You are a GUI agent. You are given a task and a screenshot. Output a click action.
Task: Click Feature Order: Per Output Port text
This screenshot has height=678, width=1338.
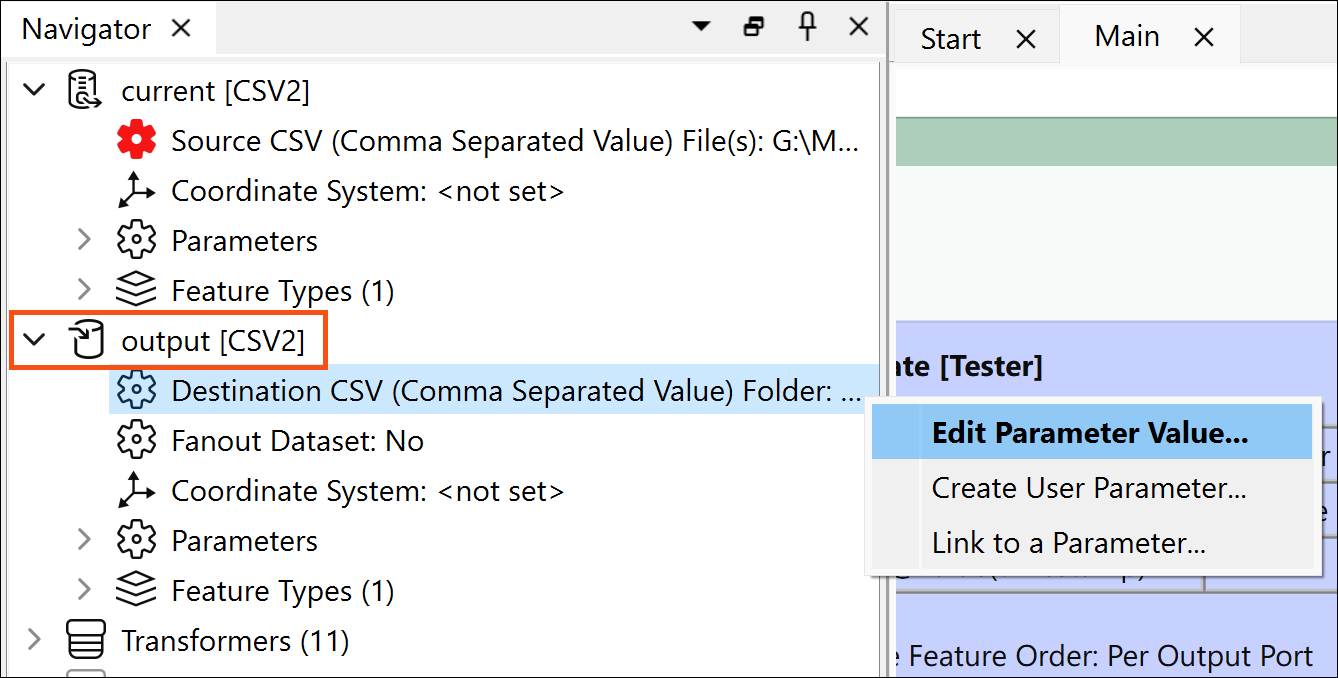(x=1110, y=656)
